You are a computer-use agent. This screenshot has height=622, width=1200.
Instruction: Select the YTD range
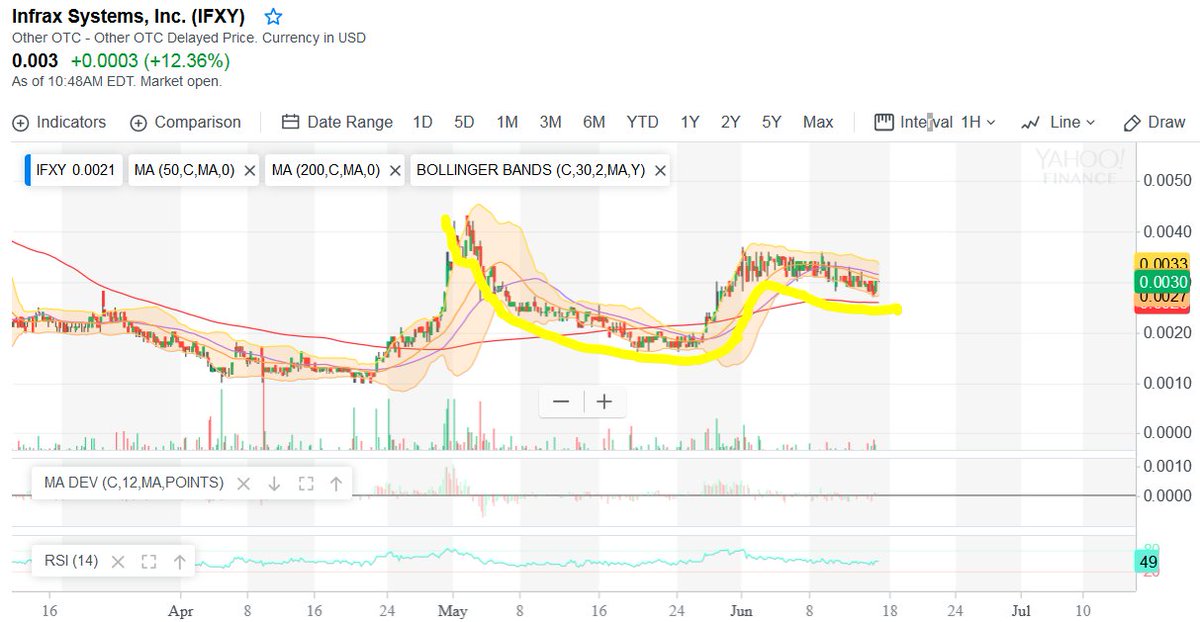pos(642,122)
